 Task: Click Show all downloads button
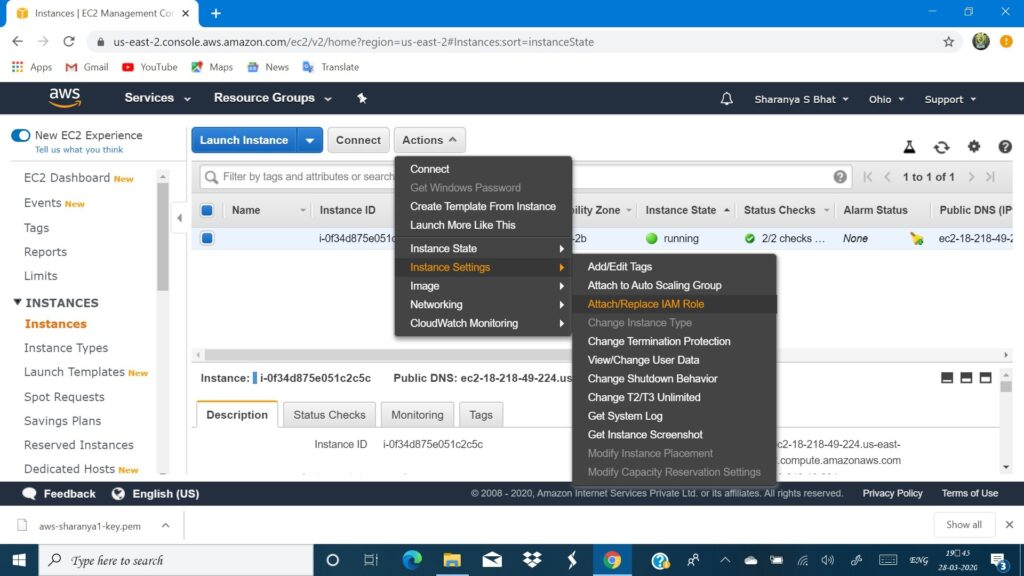coord(963,525)
